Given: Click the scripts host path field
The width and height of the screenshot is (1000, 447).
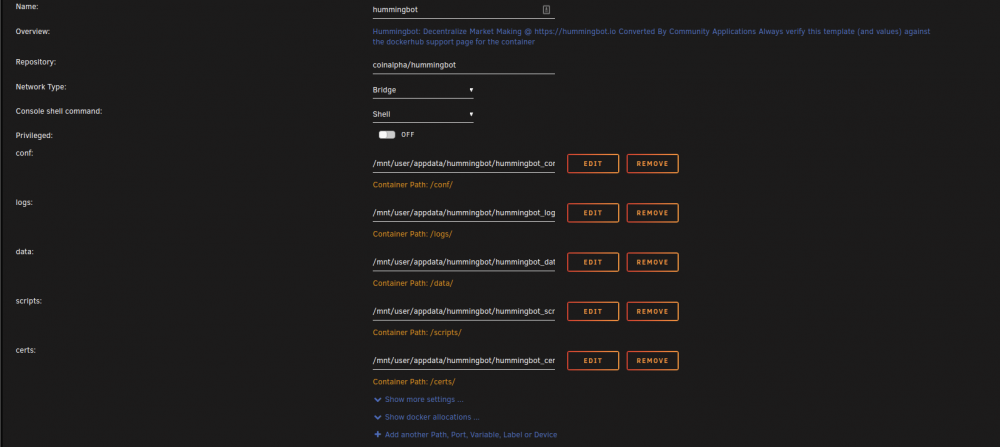Looking at the screenshot, I should pos(464,311).
